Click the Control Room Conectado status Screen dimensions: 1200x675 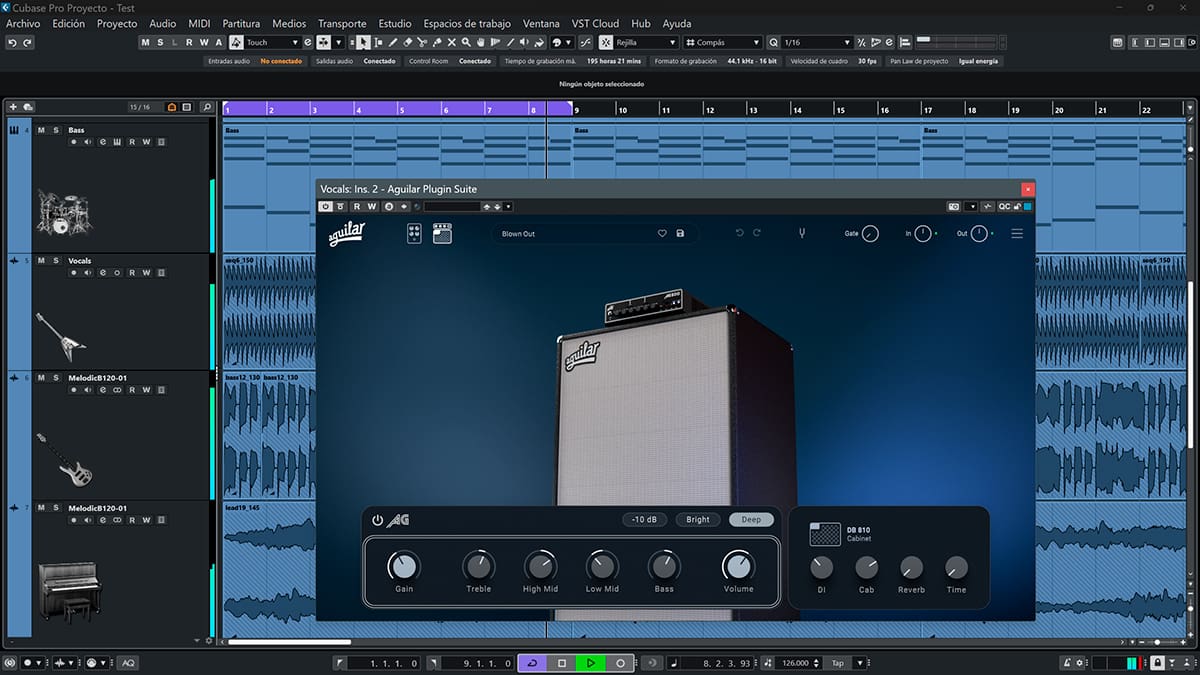pyautogui.click(x=475, y=61)
